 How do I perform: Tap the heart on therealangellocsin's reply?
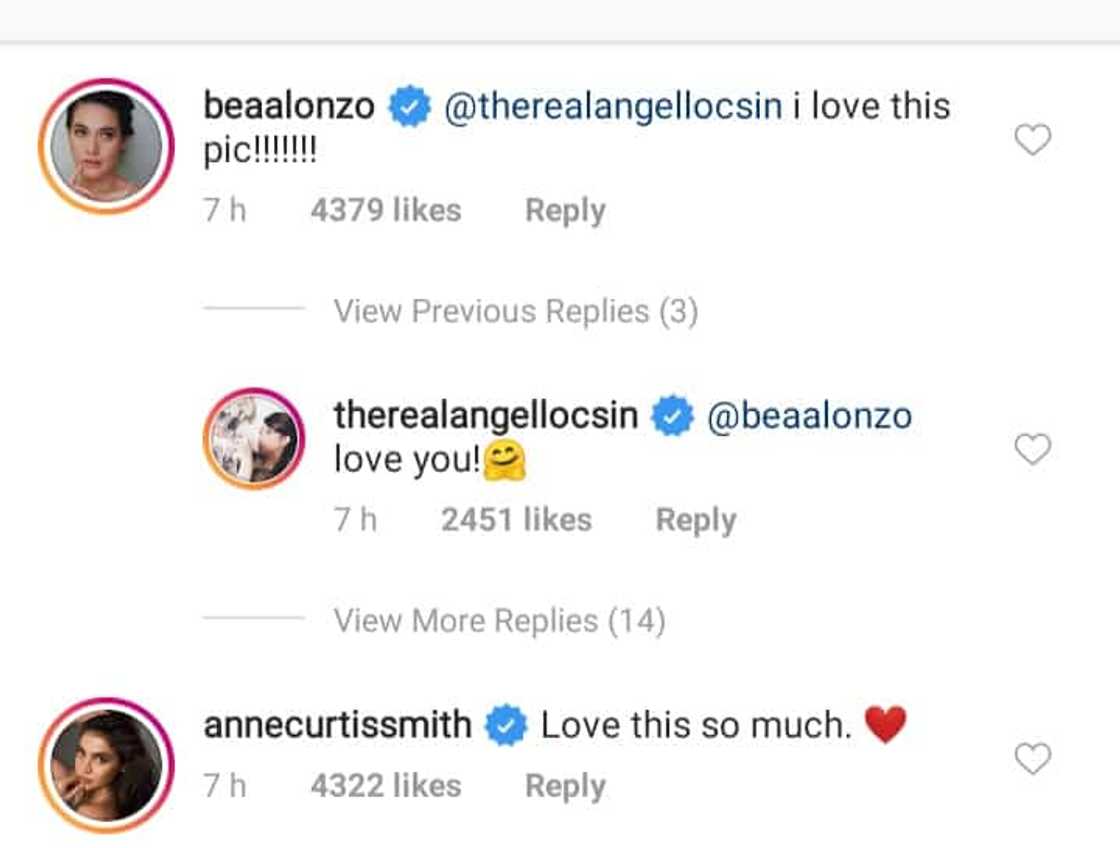(1032, 450)
